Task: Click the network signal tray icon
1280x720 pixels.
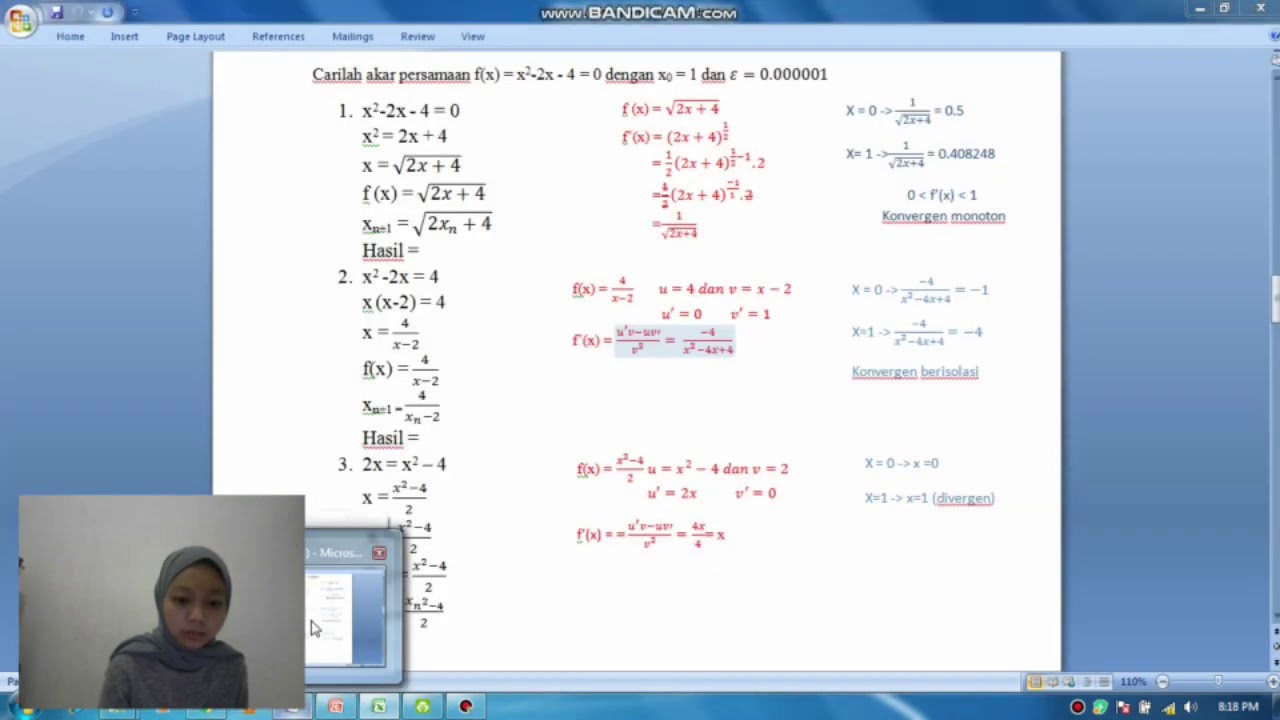Action: point(1168,707)
